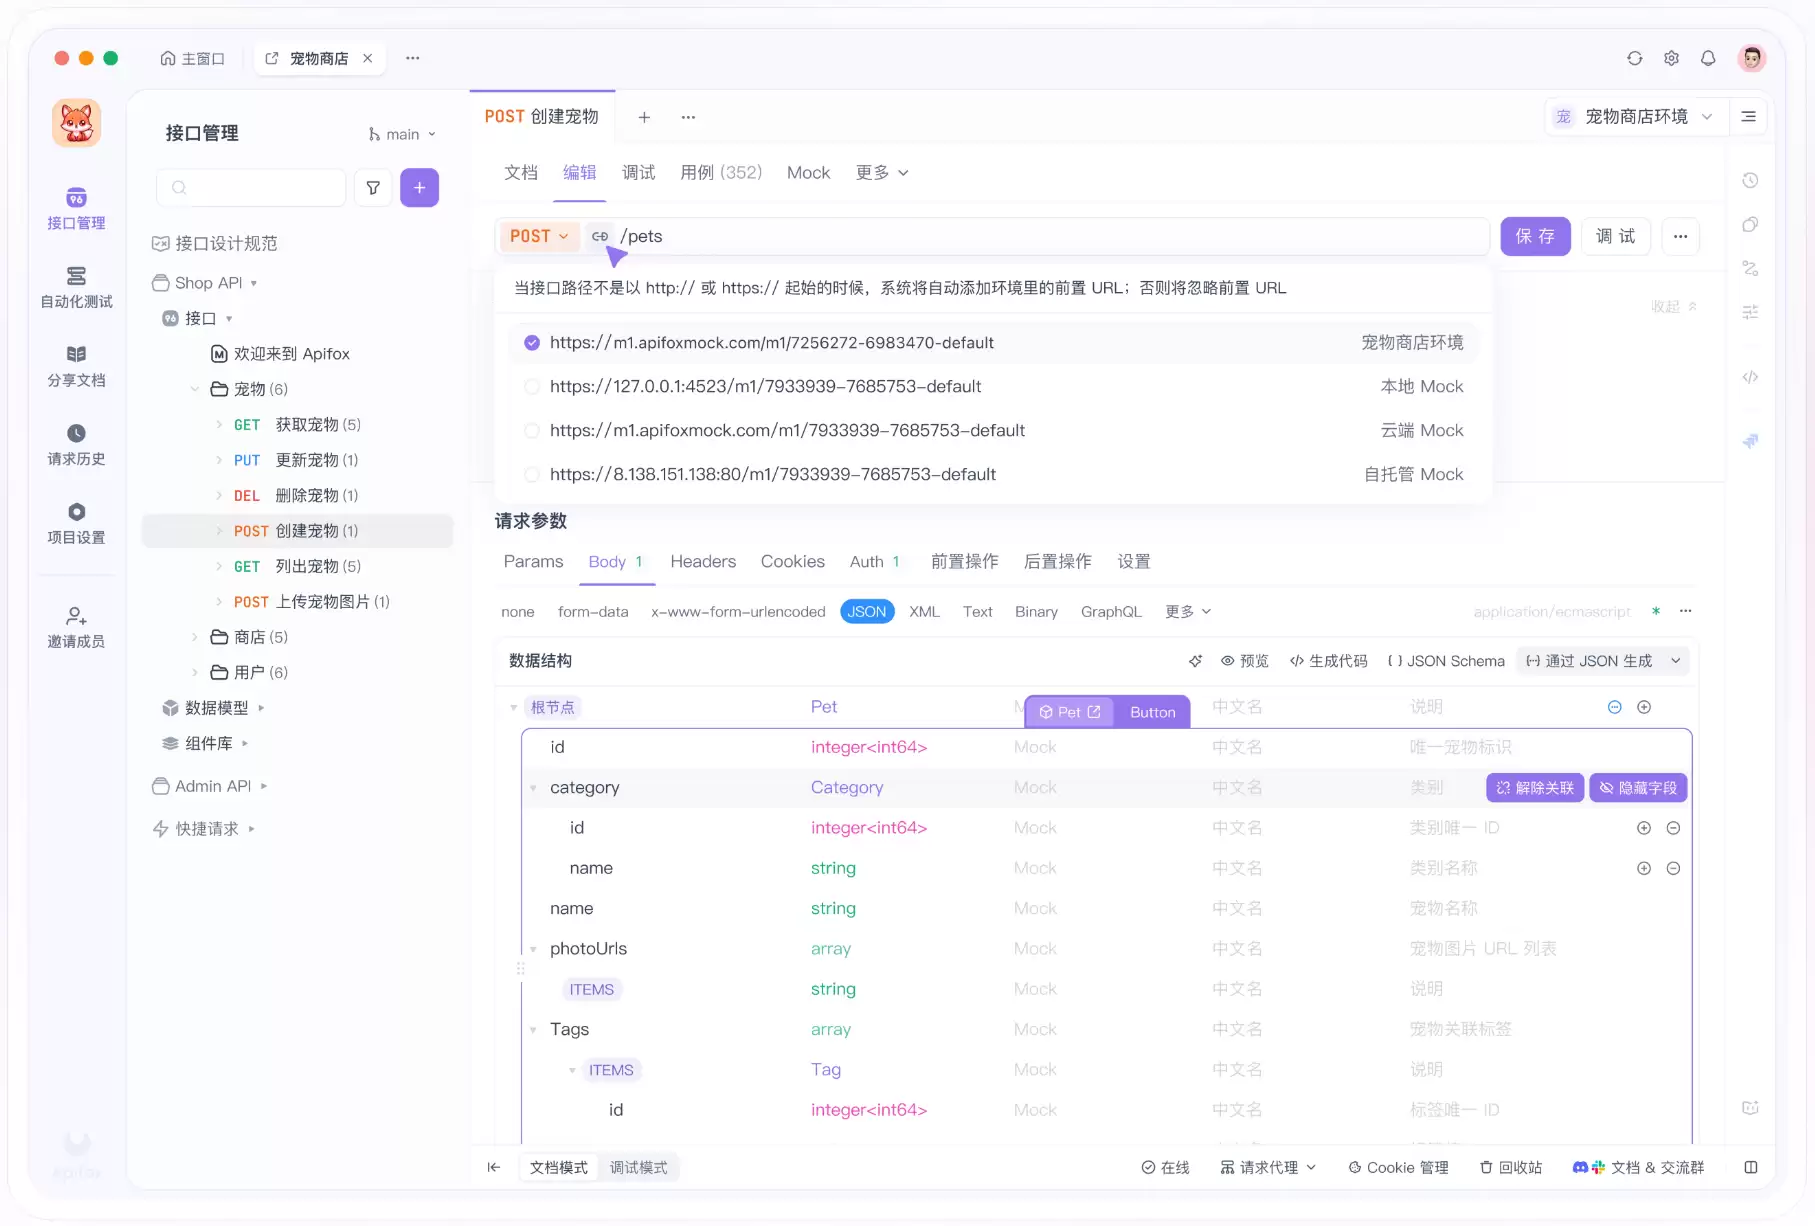The width and height of the screenshot is (1815, 1226).
Task: Open 请求历史 from the sidebar
Action: tap(76, 444)
